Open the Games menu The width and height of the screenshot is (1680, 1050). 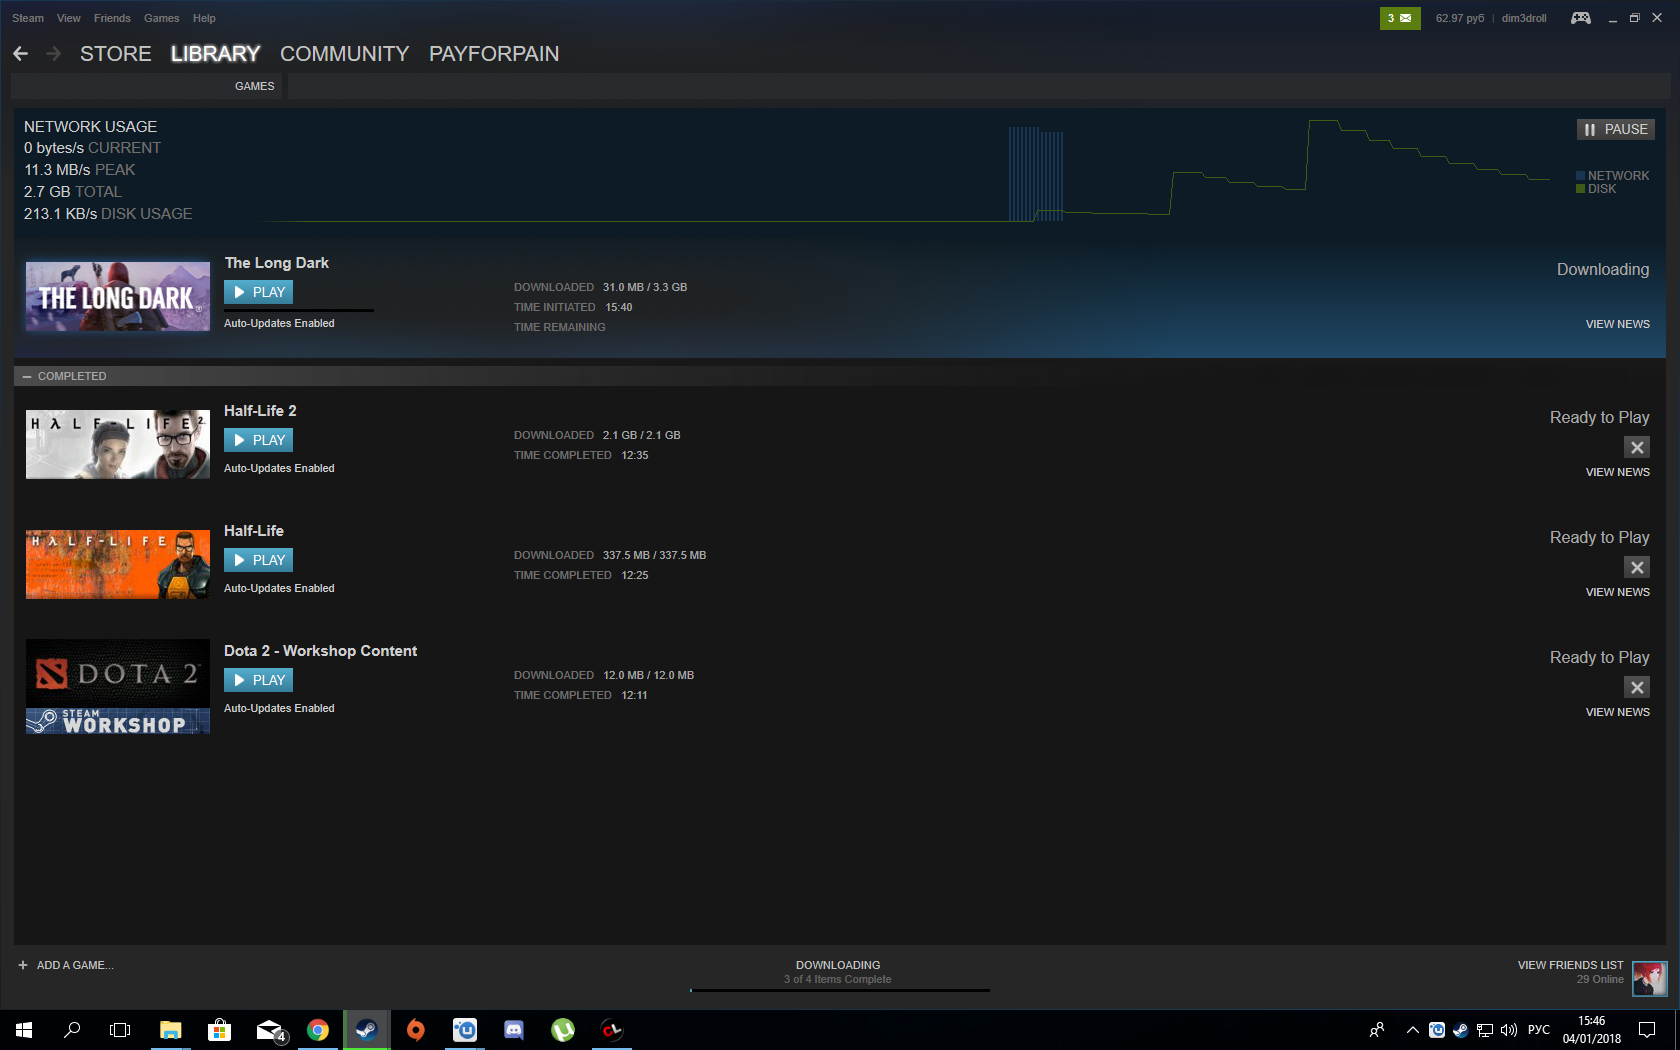pos(162,18)
